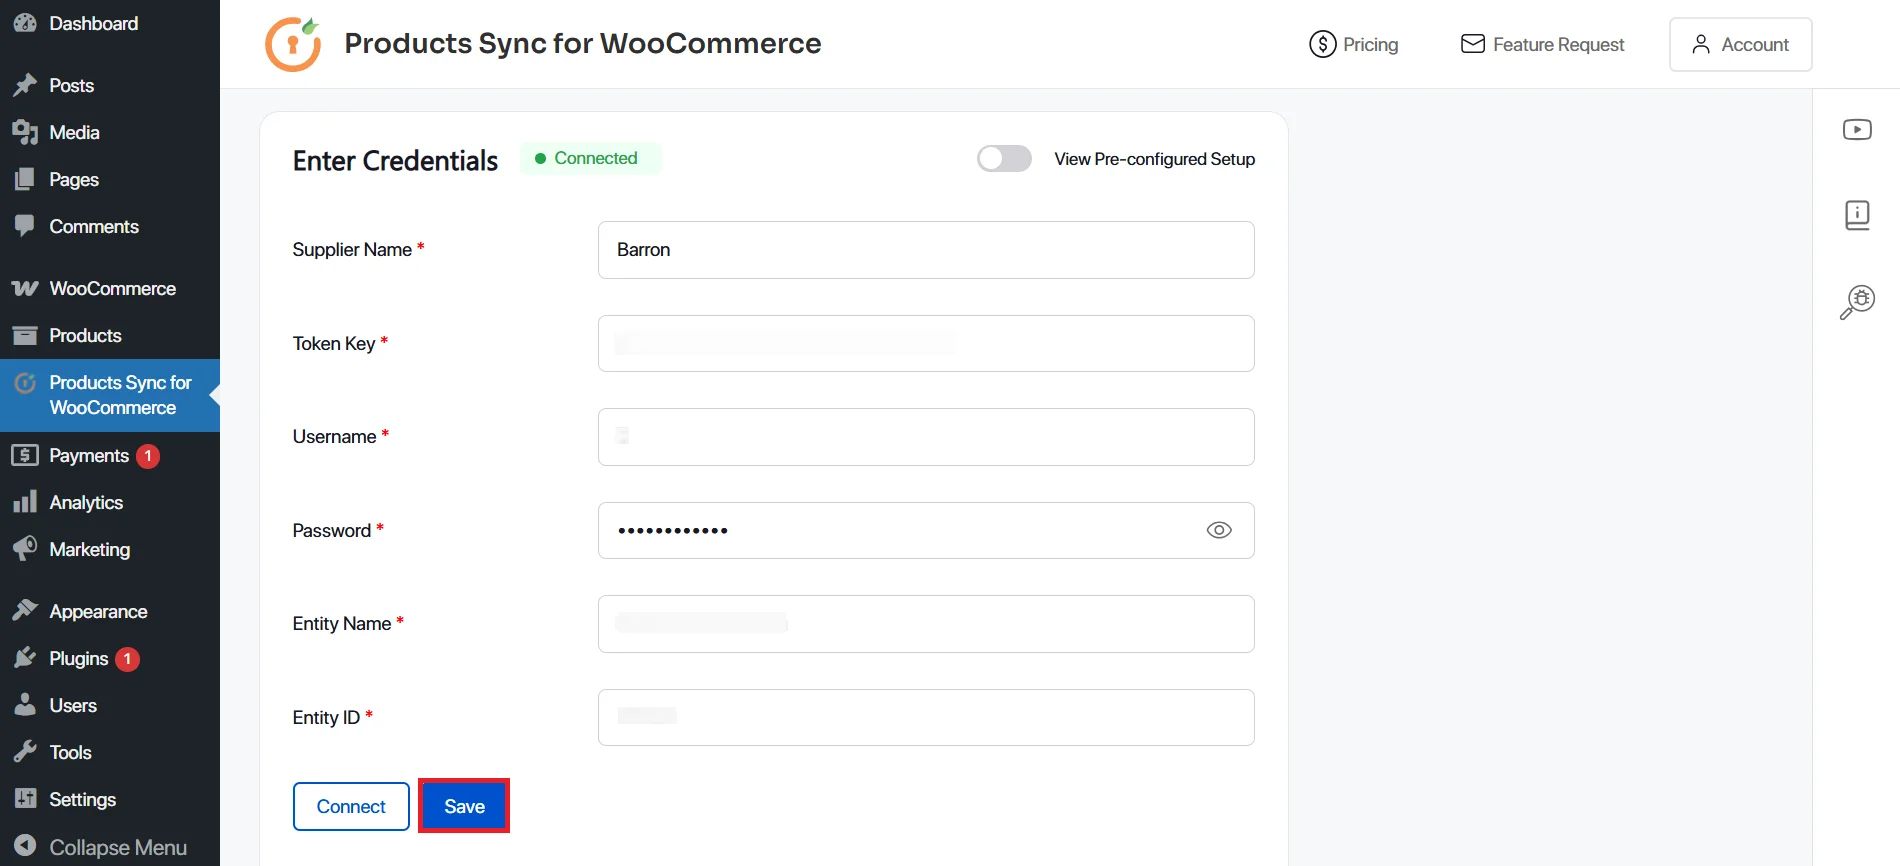Click the Media icon in sidebar

[x=25, y=133]
